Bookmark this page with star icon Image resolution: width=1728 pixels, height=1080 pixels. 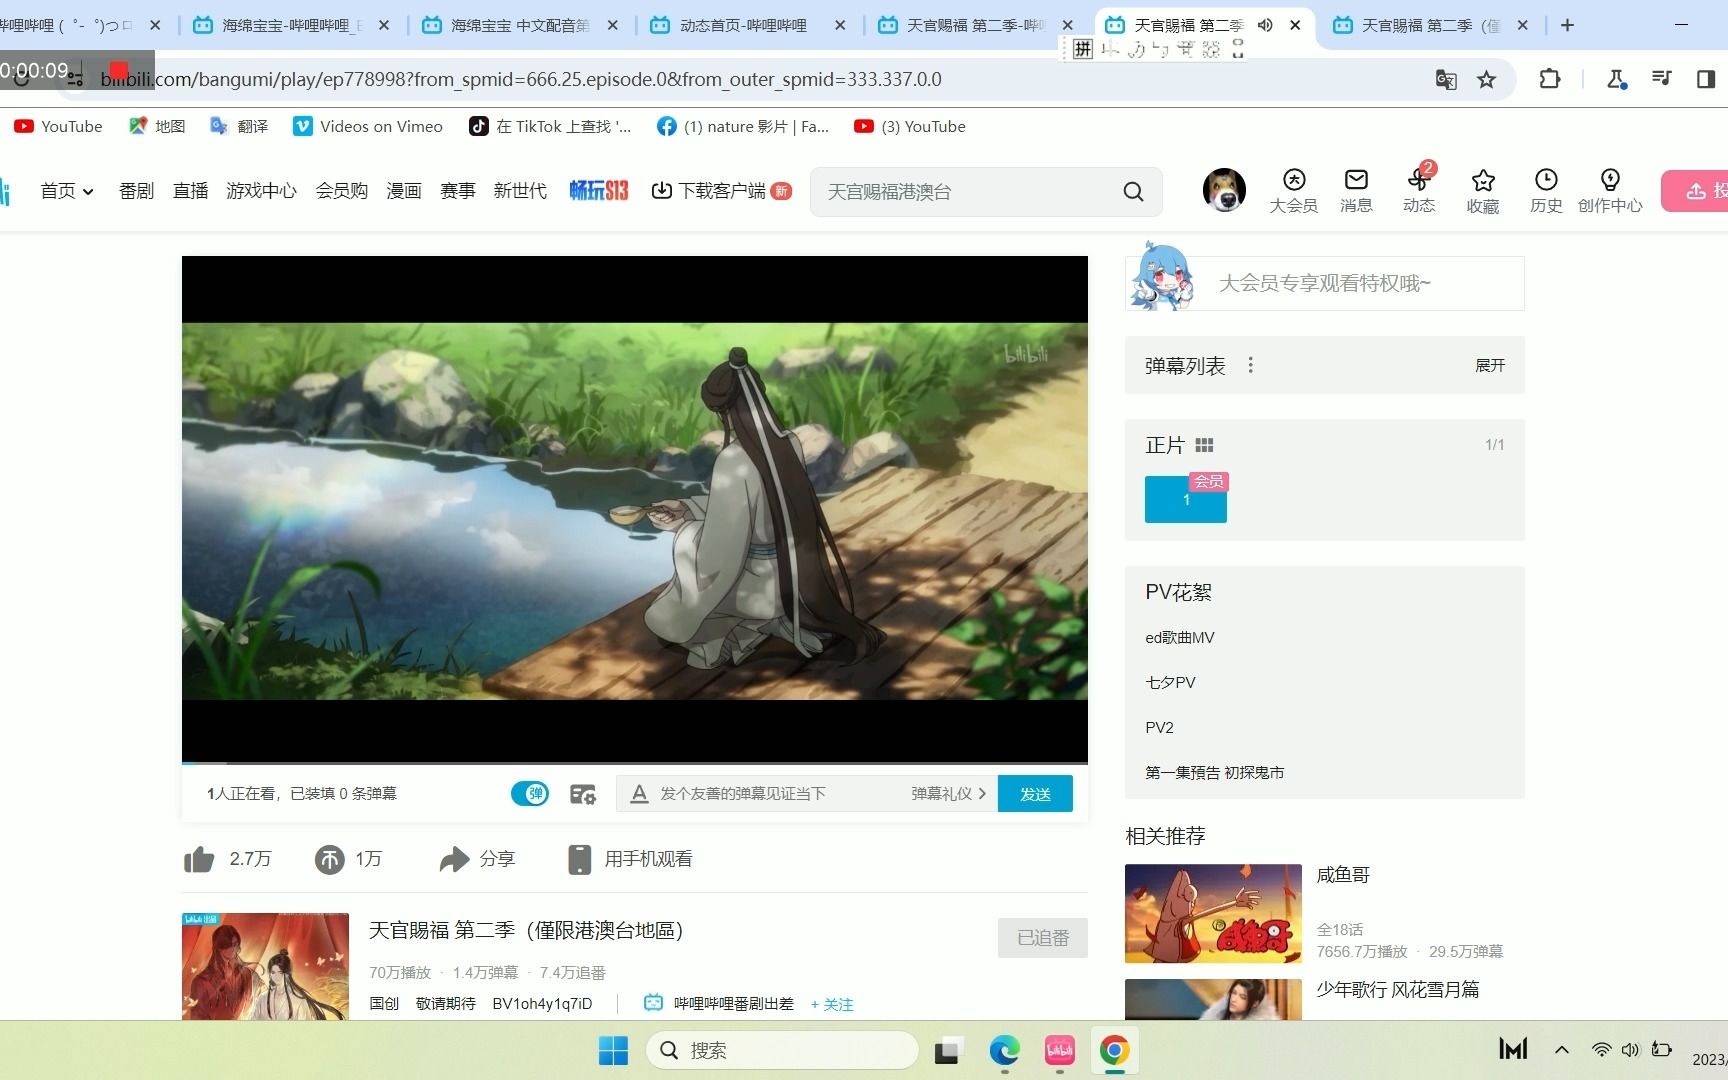(x=1487, y=79)
